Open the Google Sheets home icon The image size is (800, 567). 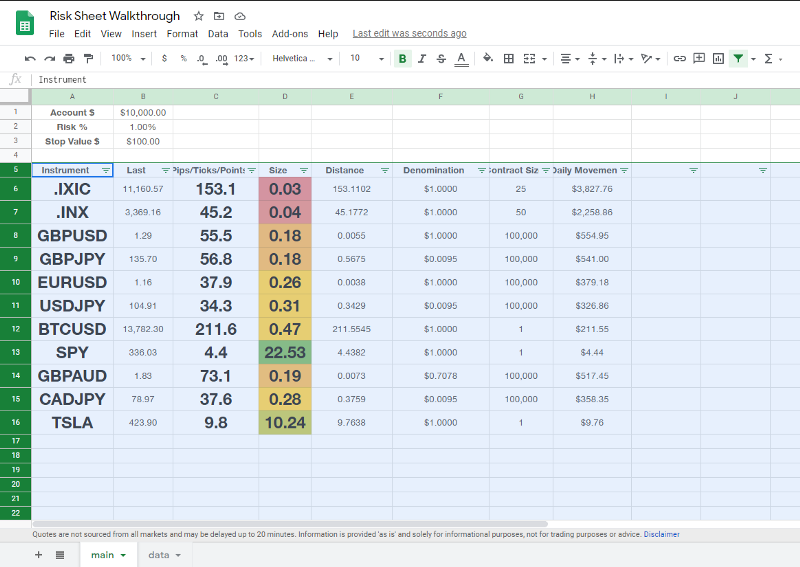24,23
